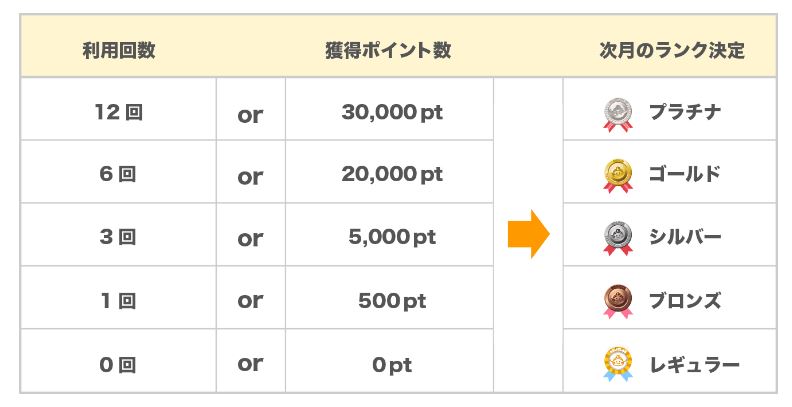This screenshot has width=792, height=407.
Task: Click the 次月のランク決定 header
Action: click(x=671, y=50)
